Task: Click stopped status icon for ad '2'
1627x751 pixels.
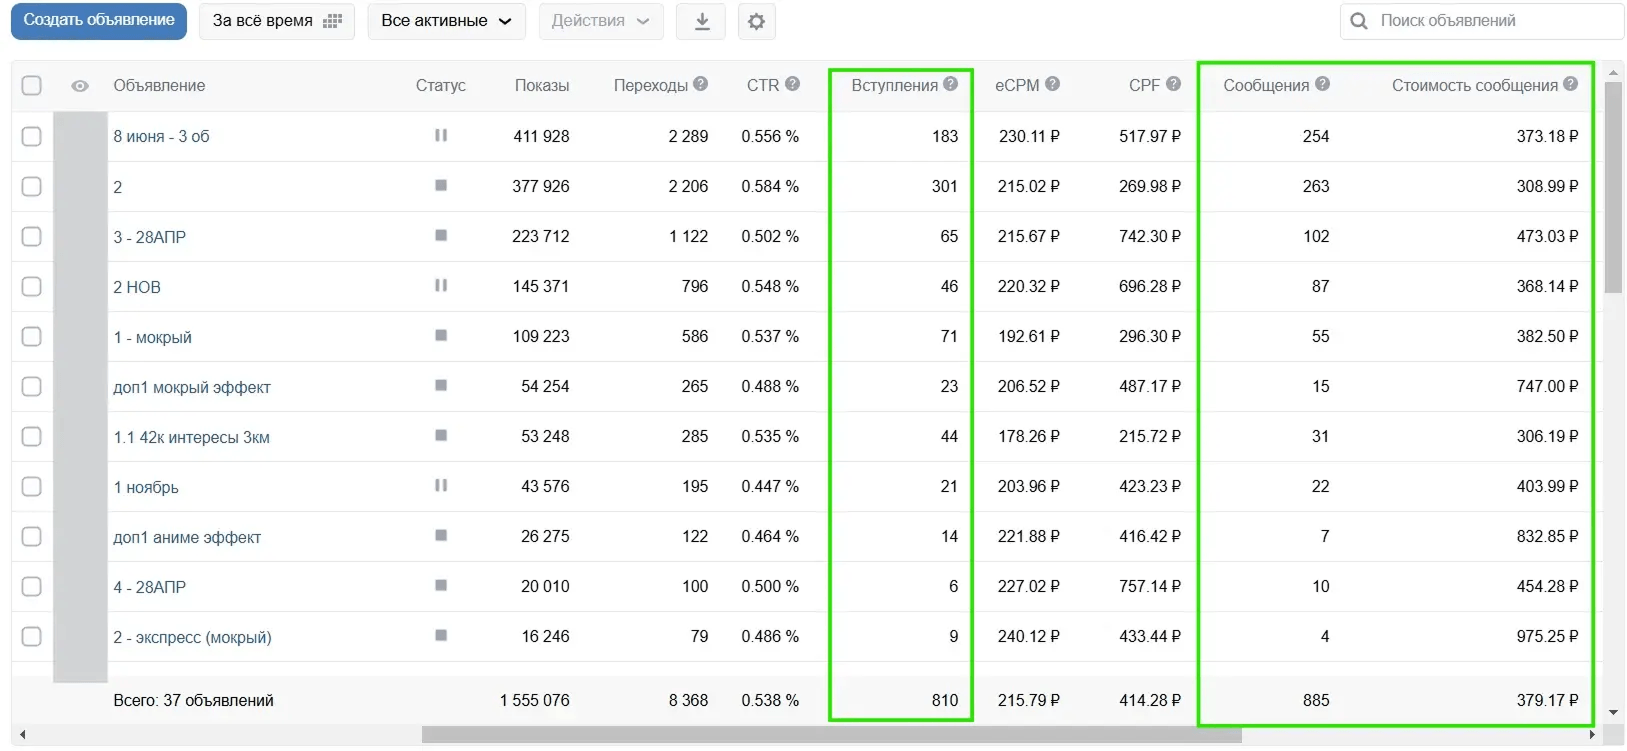Action: [441, 185]
